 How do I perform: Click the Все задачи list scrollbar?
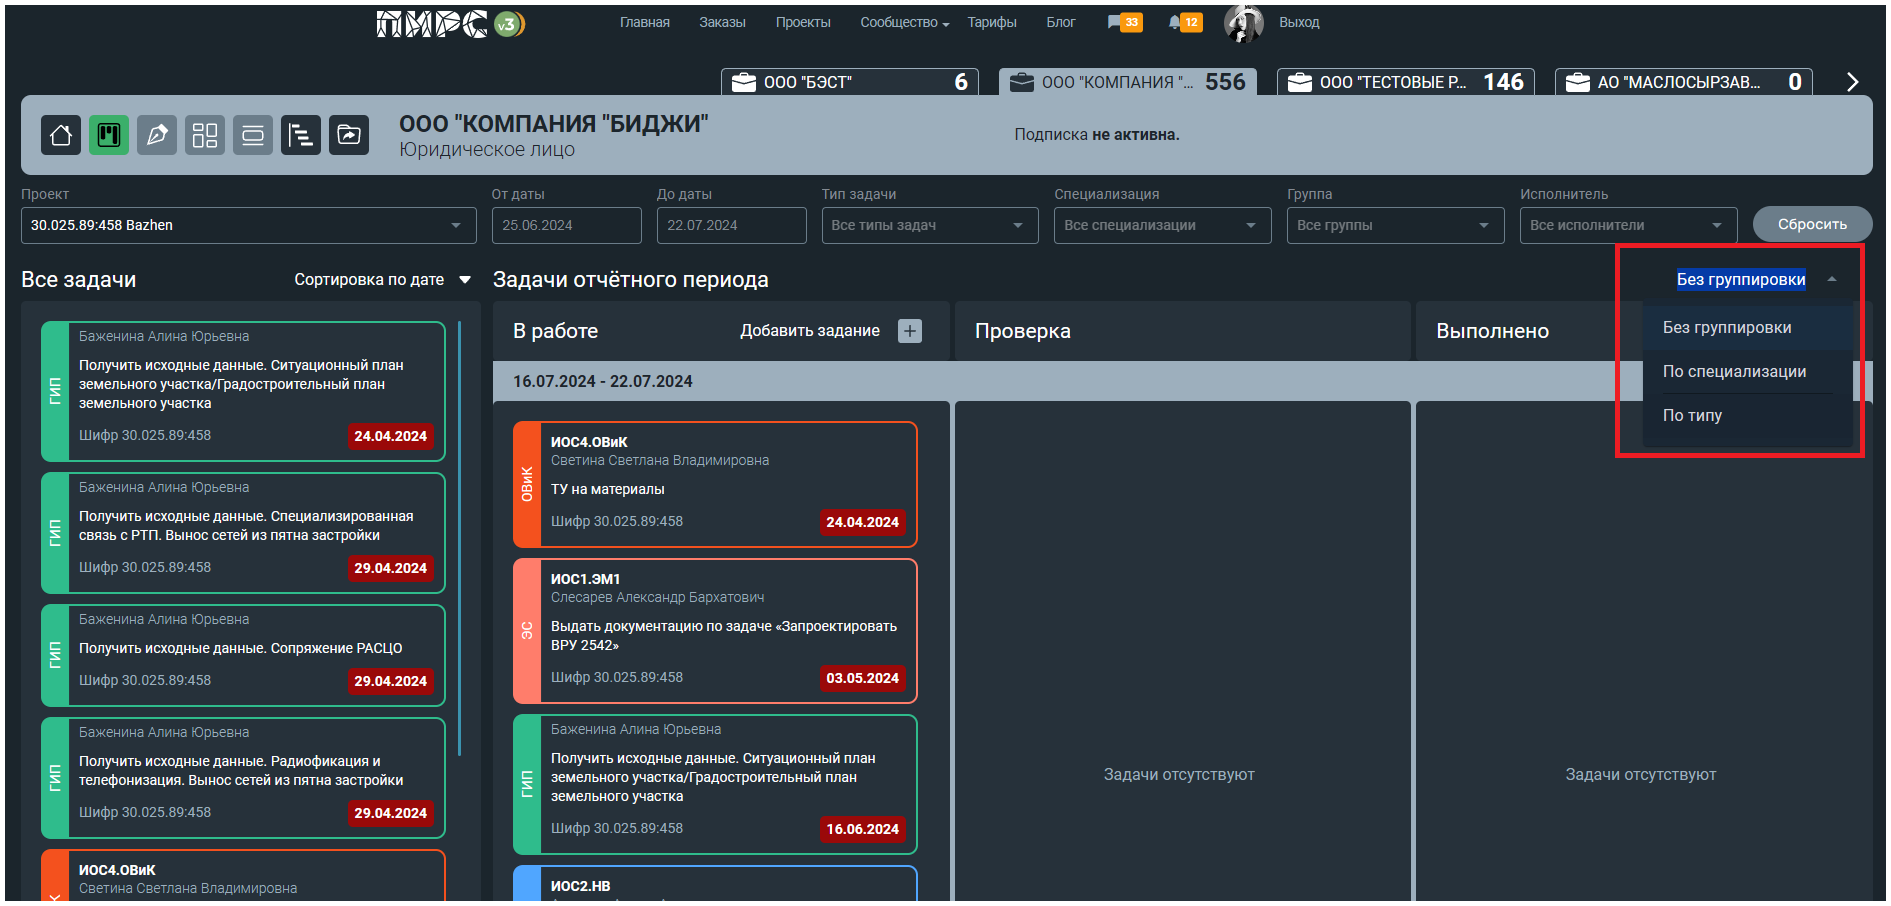tap(460, 538)
